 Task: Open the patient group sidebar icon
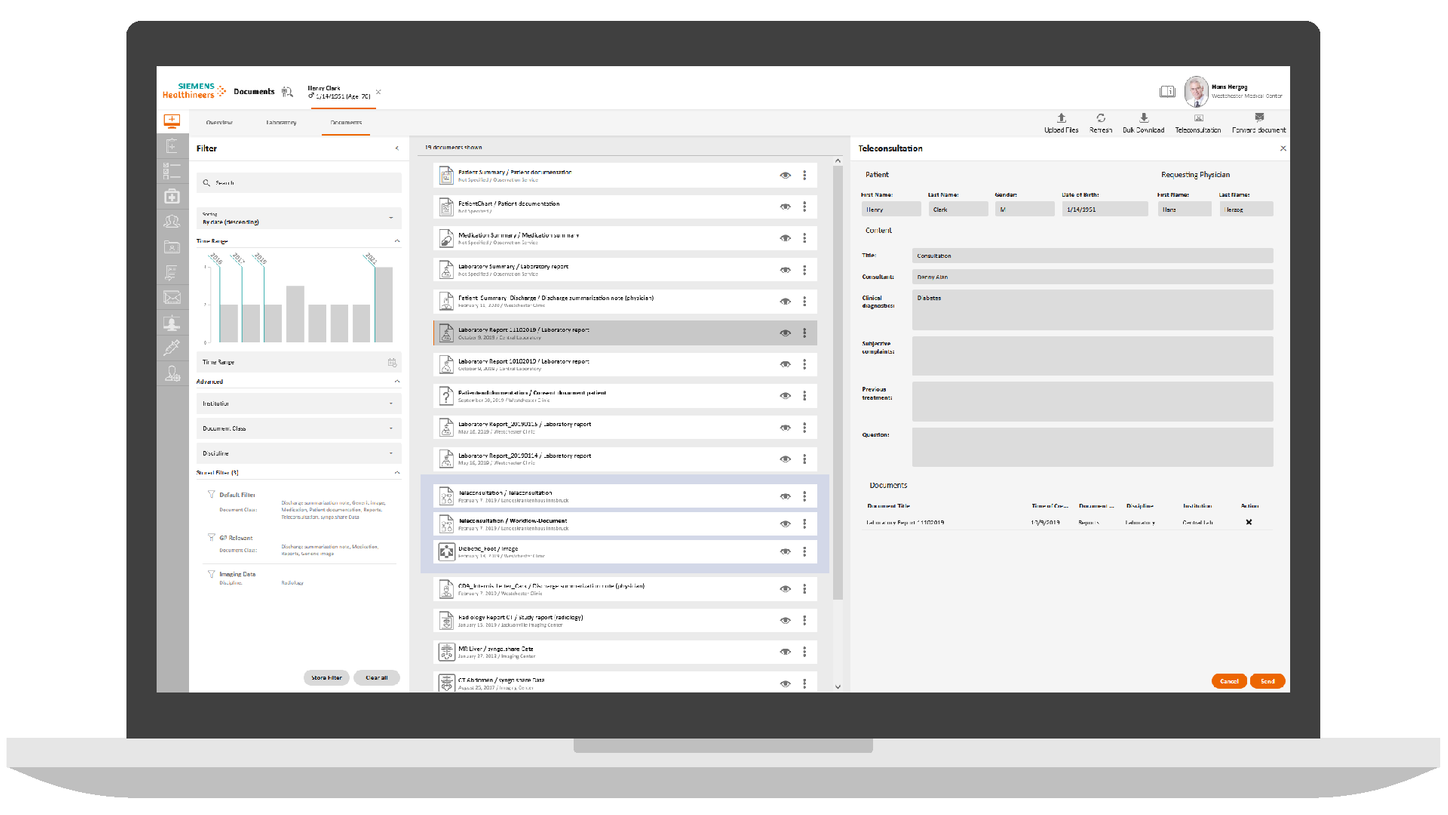click(x=172, y=221)
